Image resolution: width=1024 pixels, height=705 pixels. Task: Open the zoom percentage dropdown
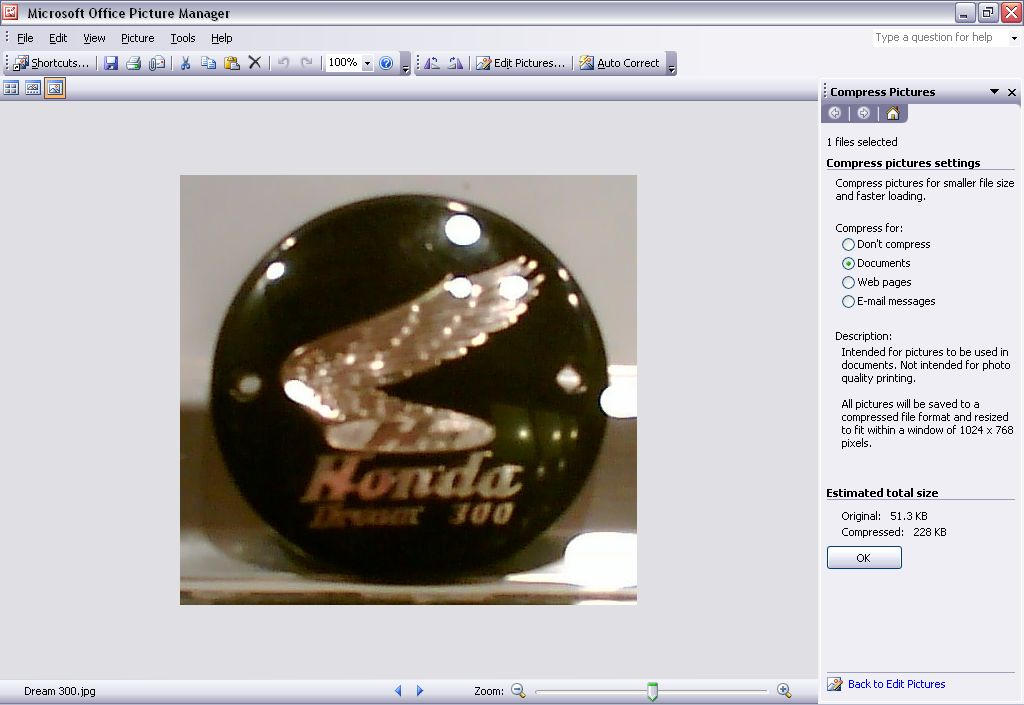click(367, 63)
